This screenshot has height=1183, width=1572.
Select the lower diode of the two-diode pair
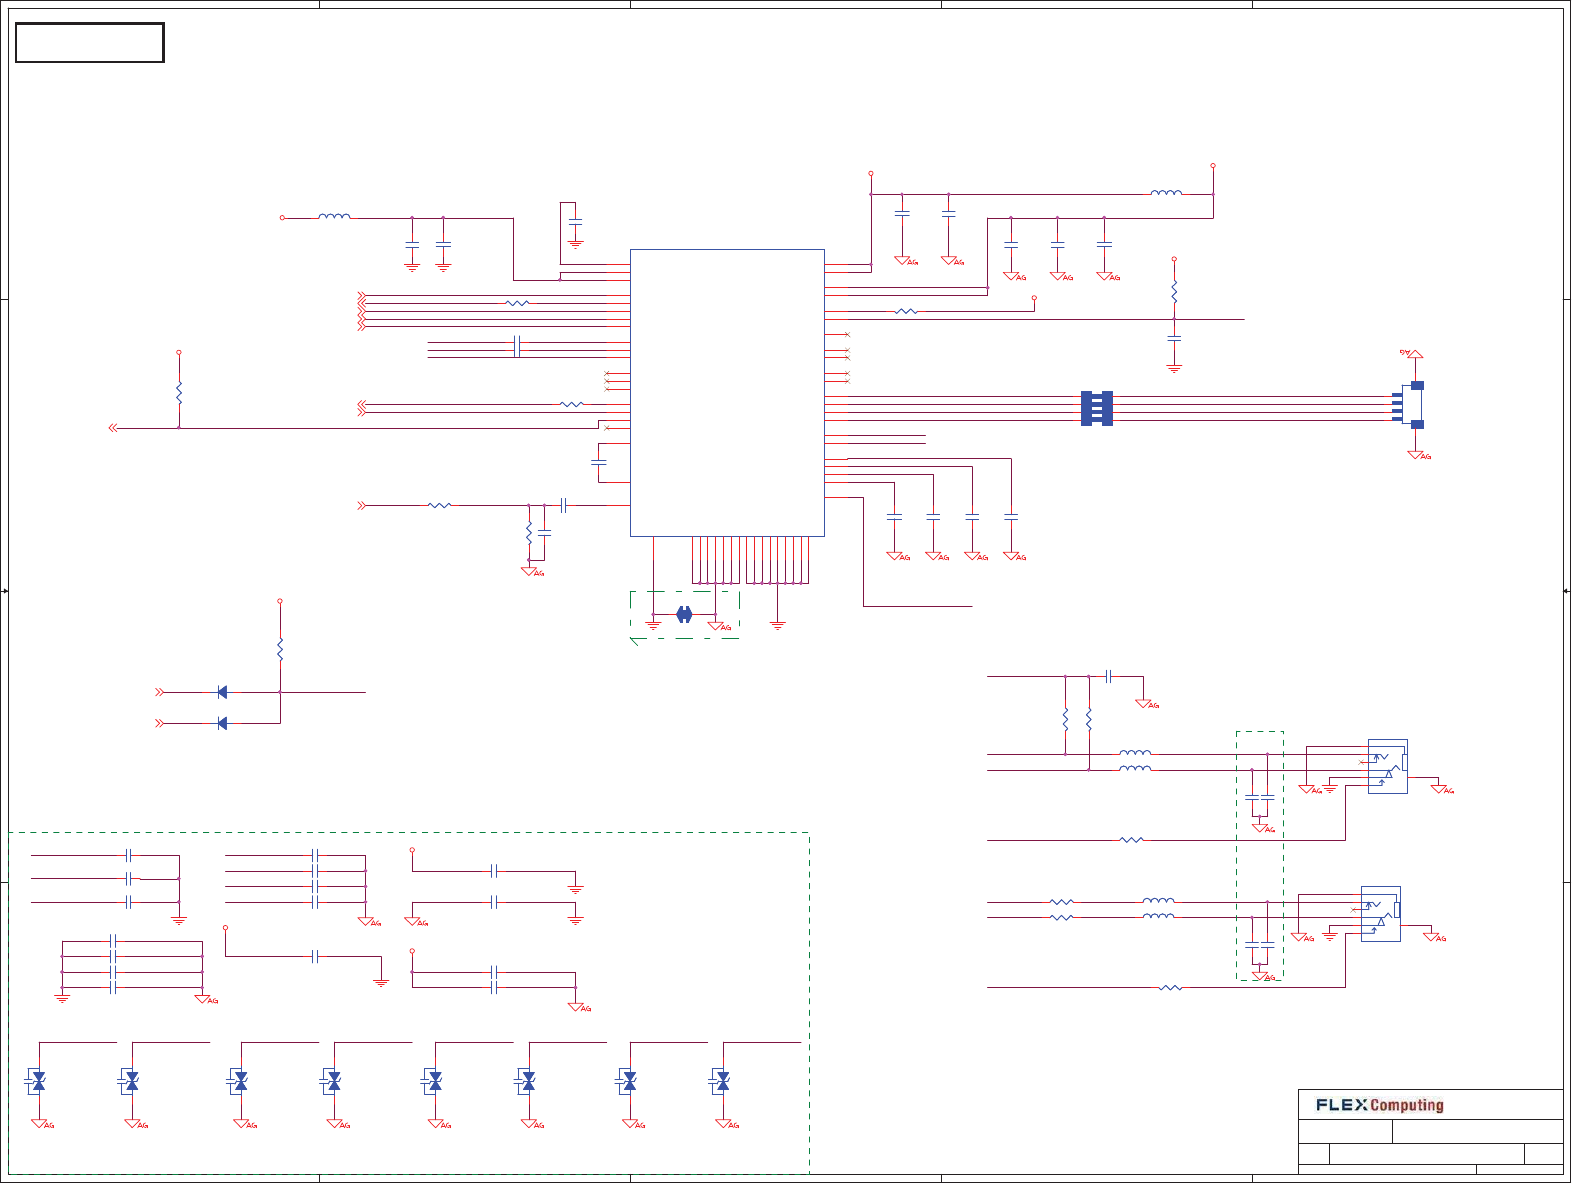pos(222,723)
